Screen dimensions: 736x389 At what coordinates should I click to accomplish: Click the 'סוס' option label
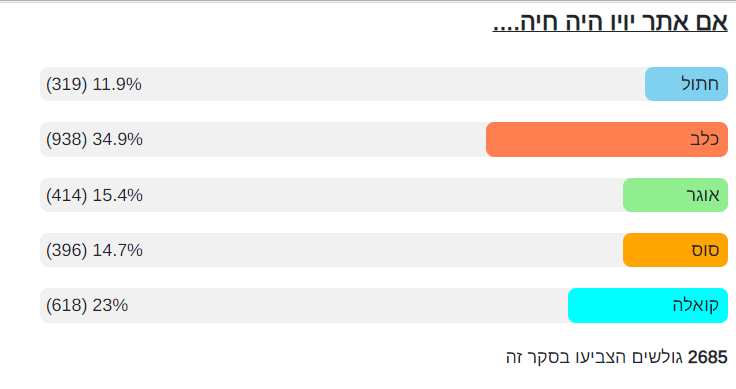[705, 250]
